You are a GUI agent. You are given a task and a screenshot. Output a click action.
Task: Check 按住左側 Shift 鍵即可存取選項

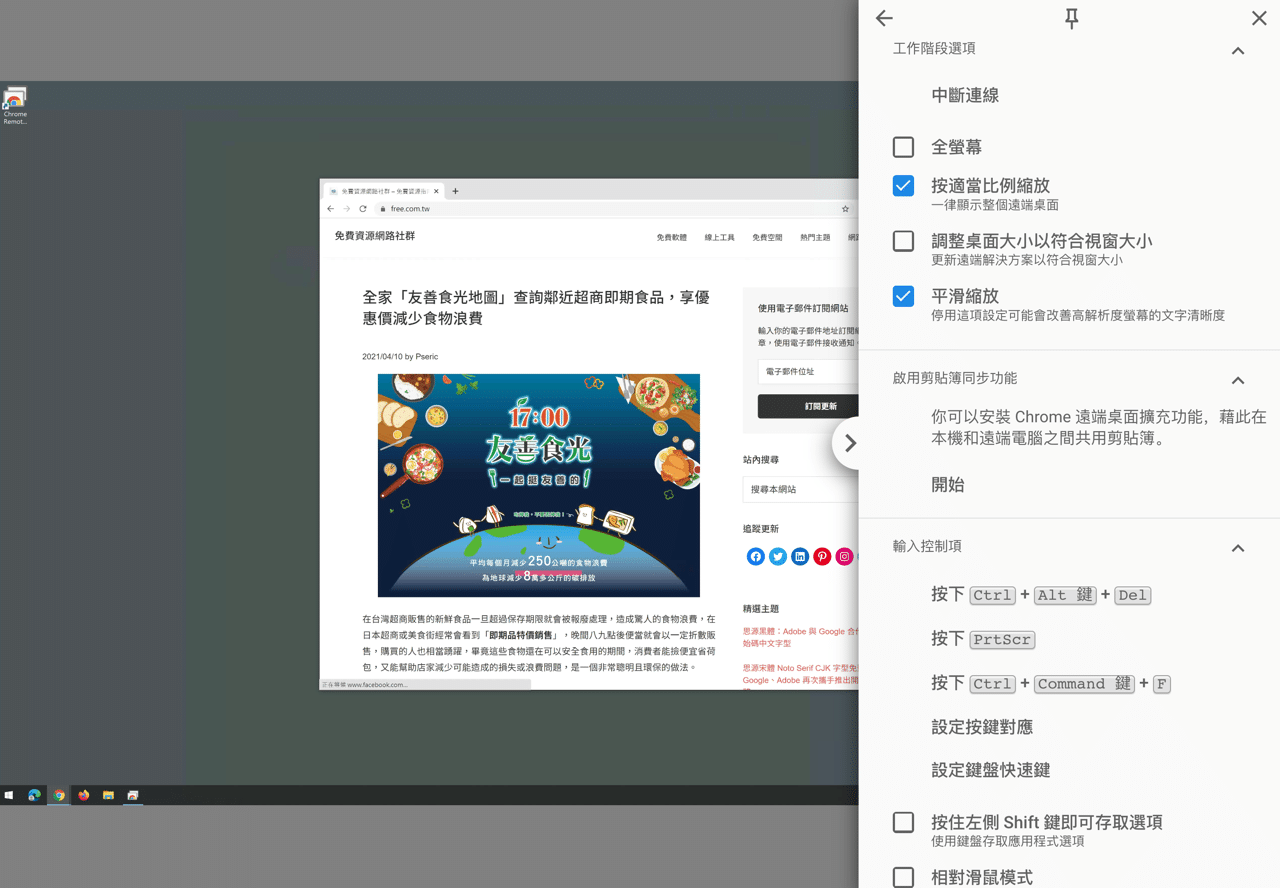coord(903,822)
